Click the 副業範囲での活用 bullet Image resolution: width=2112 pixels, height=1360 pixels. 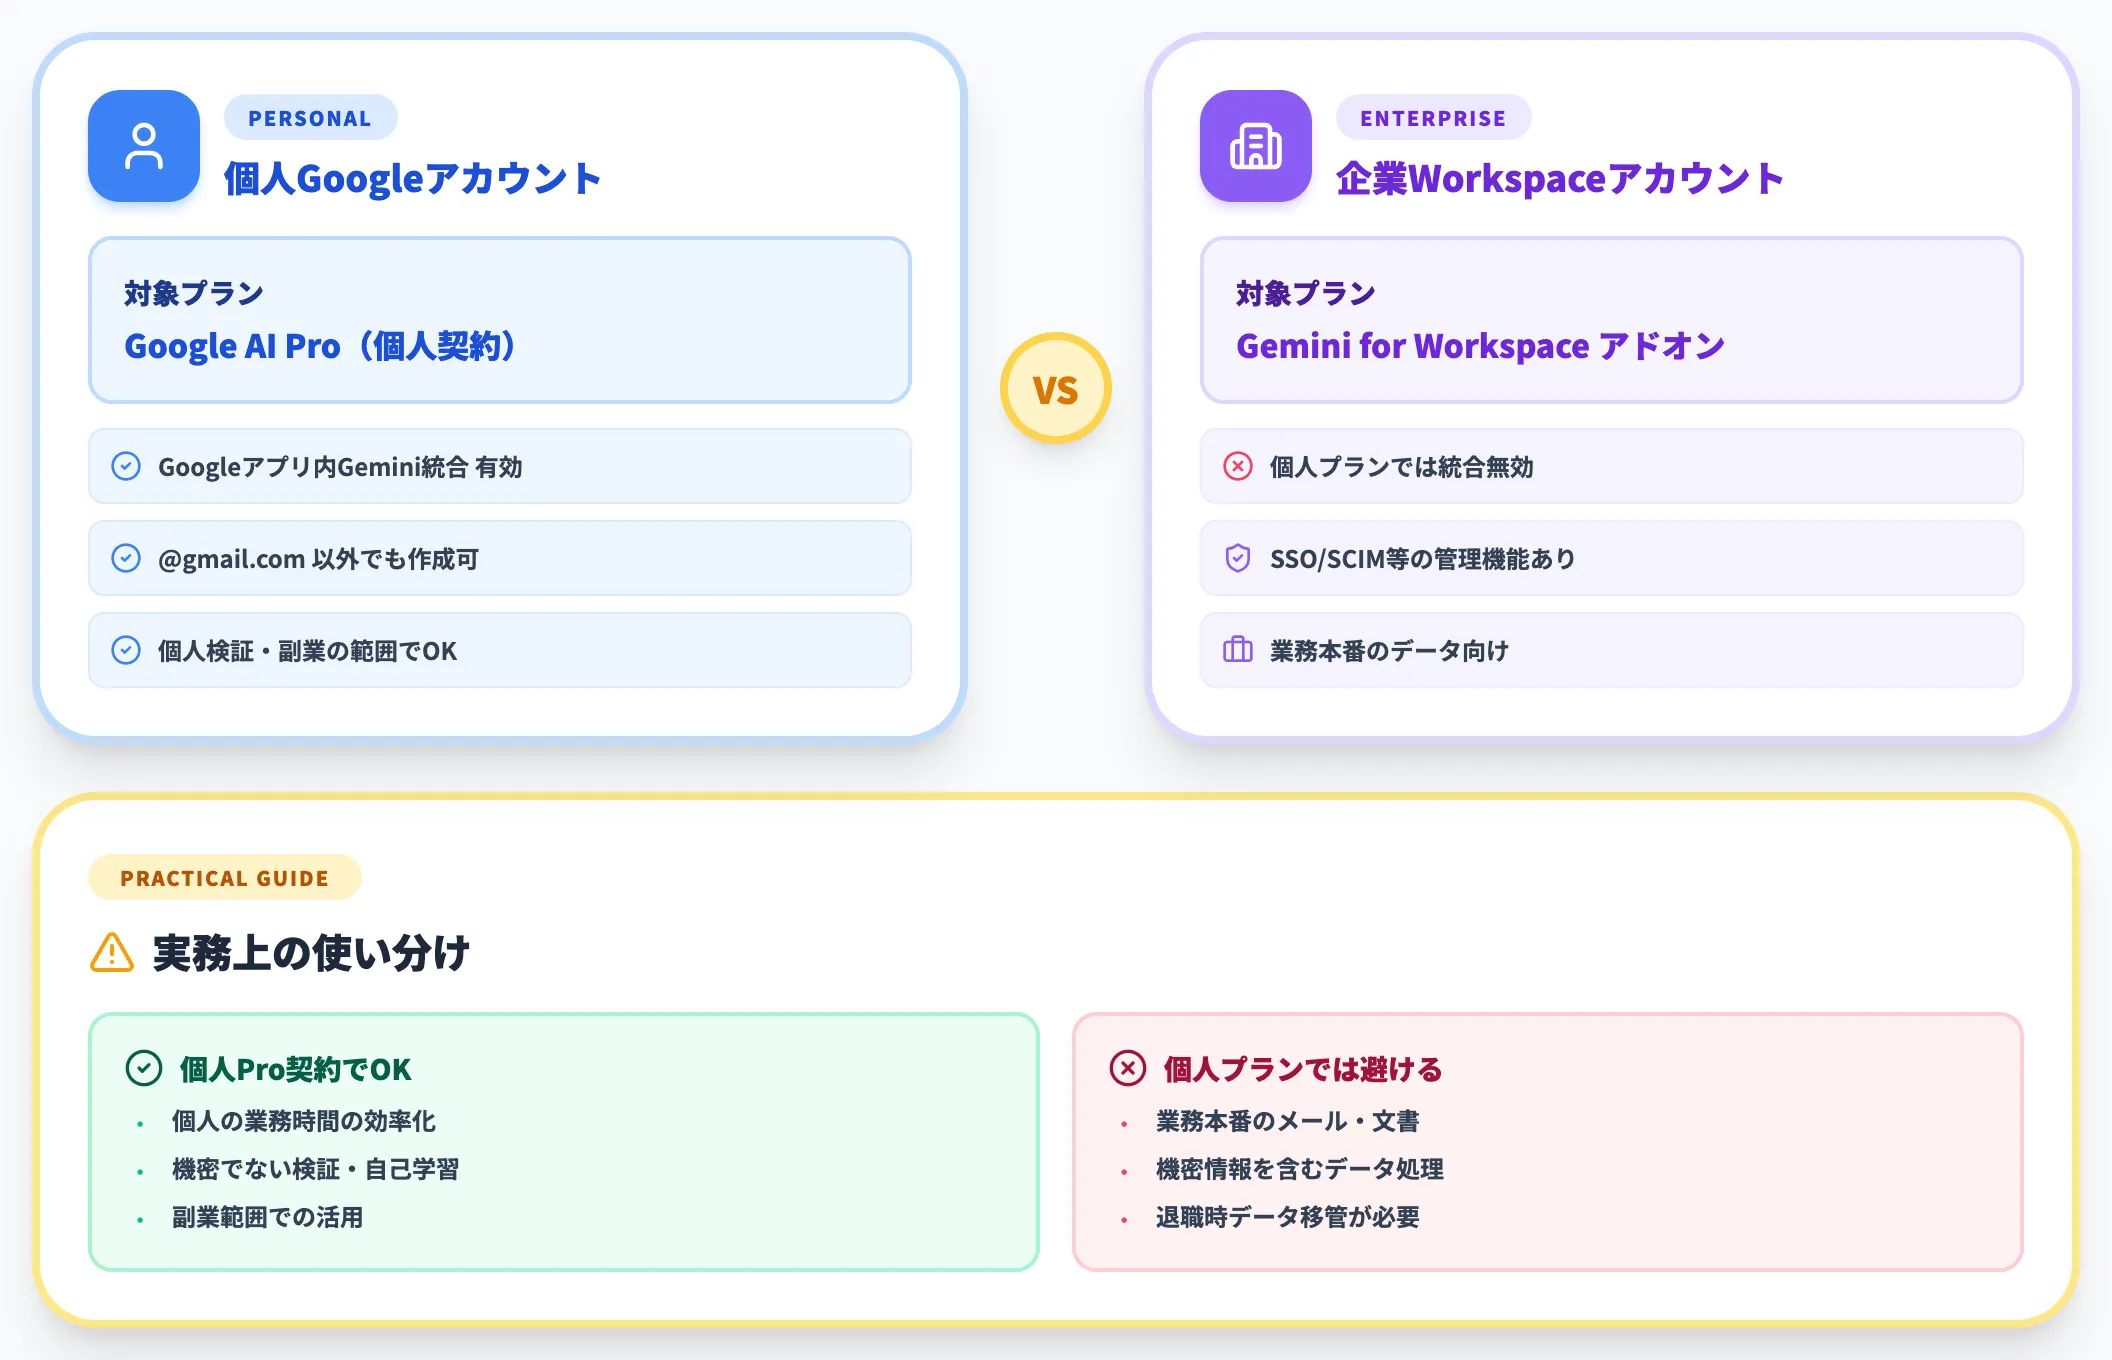(267, 1217)
